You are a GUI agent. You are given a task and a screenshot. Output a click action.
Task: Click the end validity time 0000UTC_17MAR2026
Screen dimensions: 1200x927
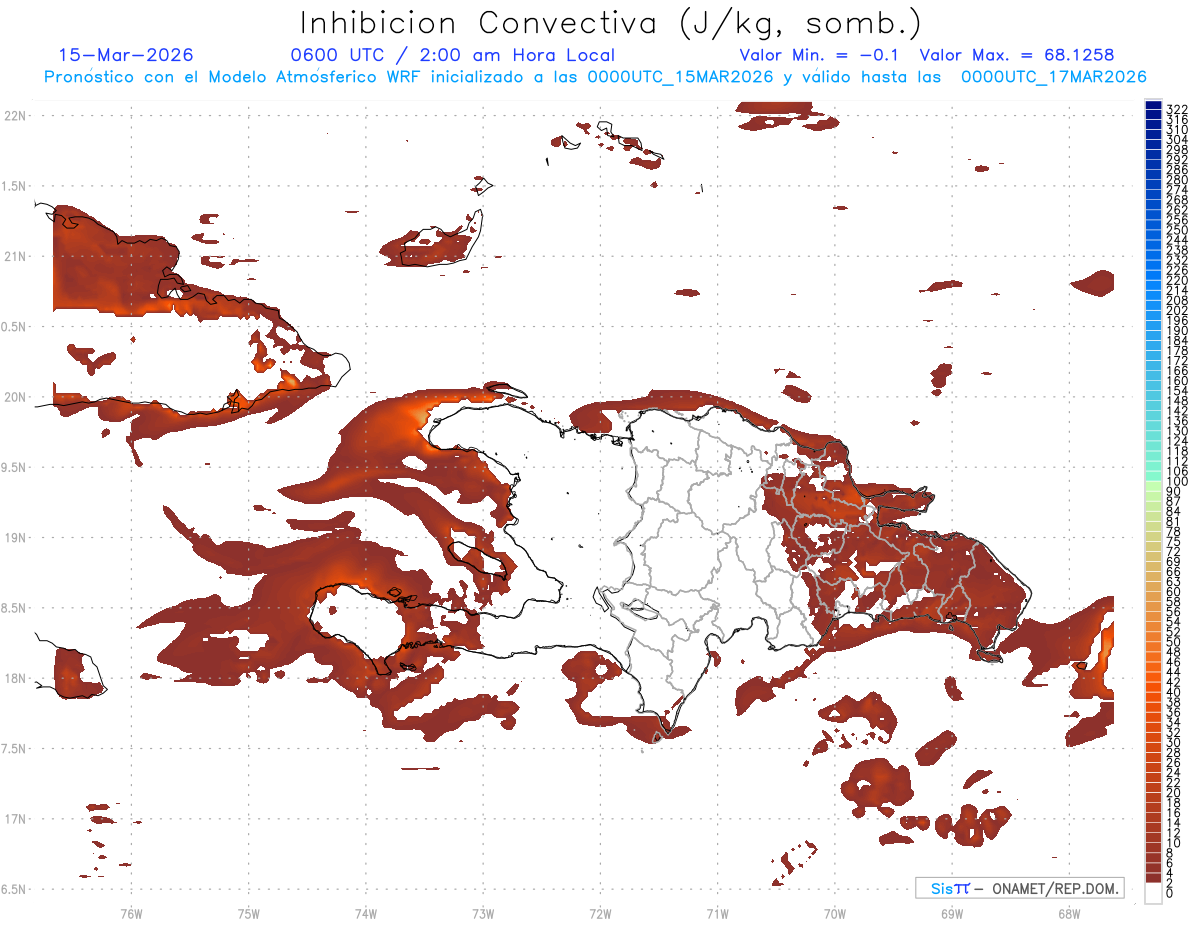pos(1053,77)
